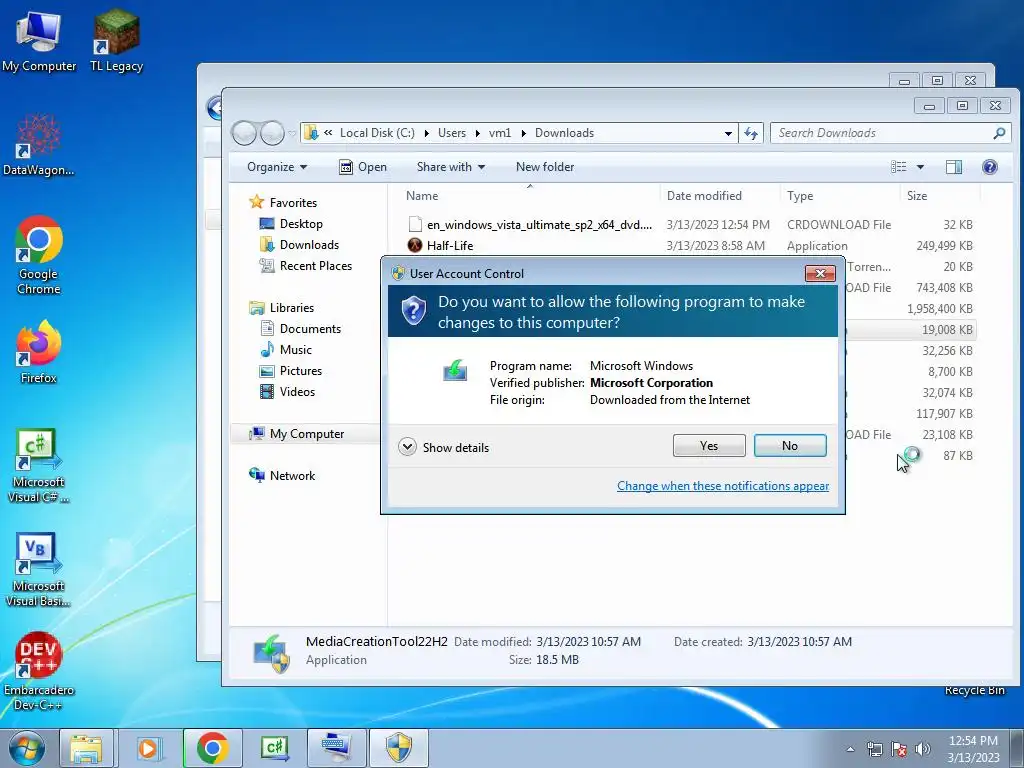
Task: Open address bar history dropdown
Action: tap(728, 133)
